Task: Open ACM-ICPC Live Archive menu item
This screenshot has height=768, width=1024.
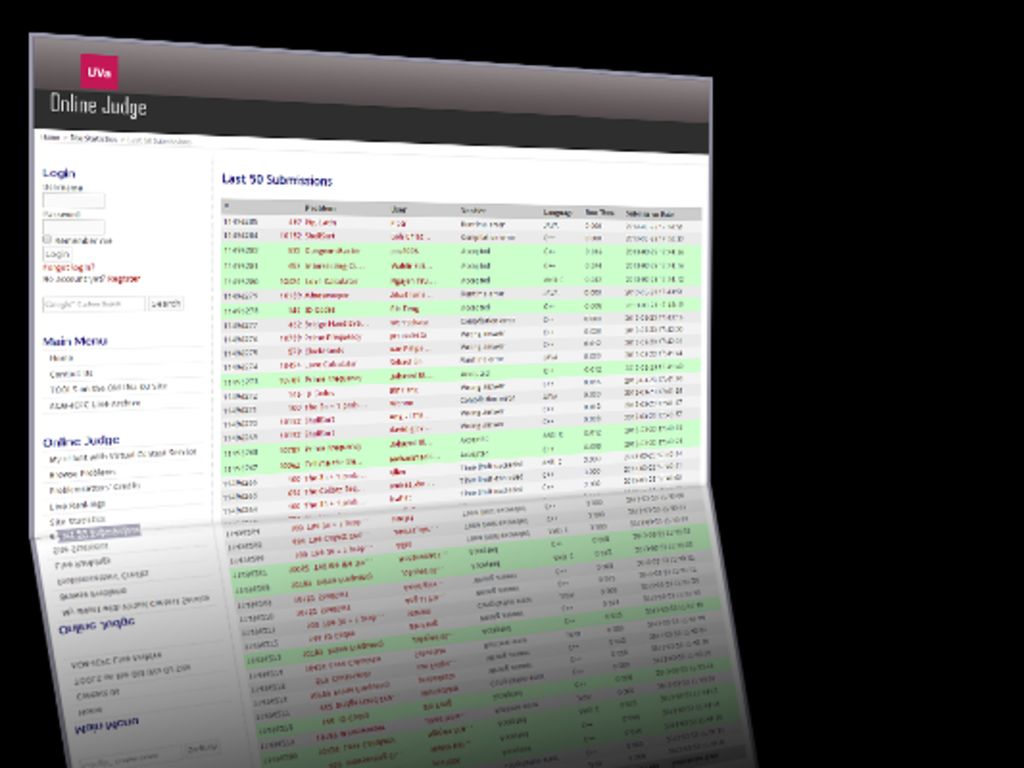Action: point(95,404)
